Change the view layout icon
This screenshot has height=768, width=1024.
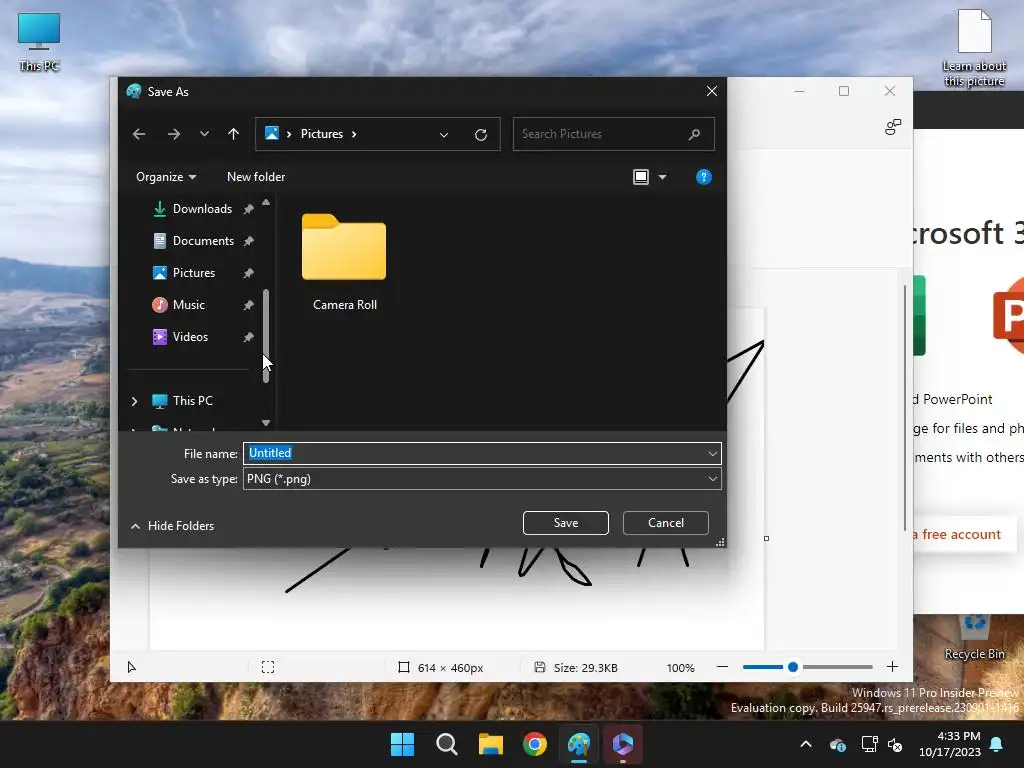[641, 177]
